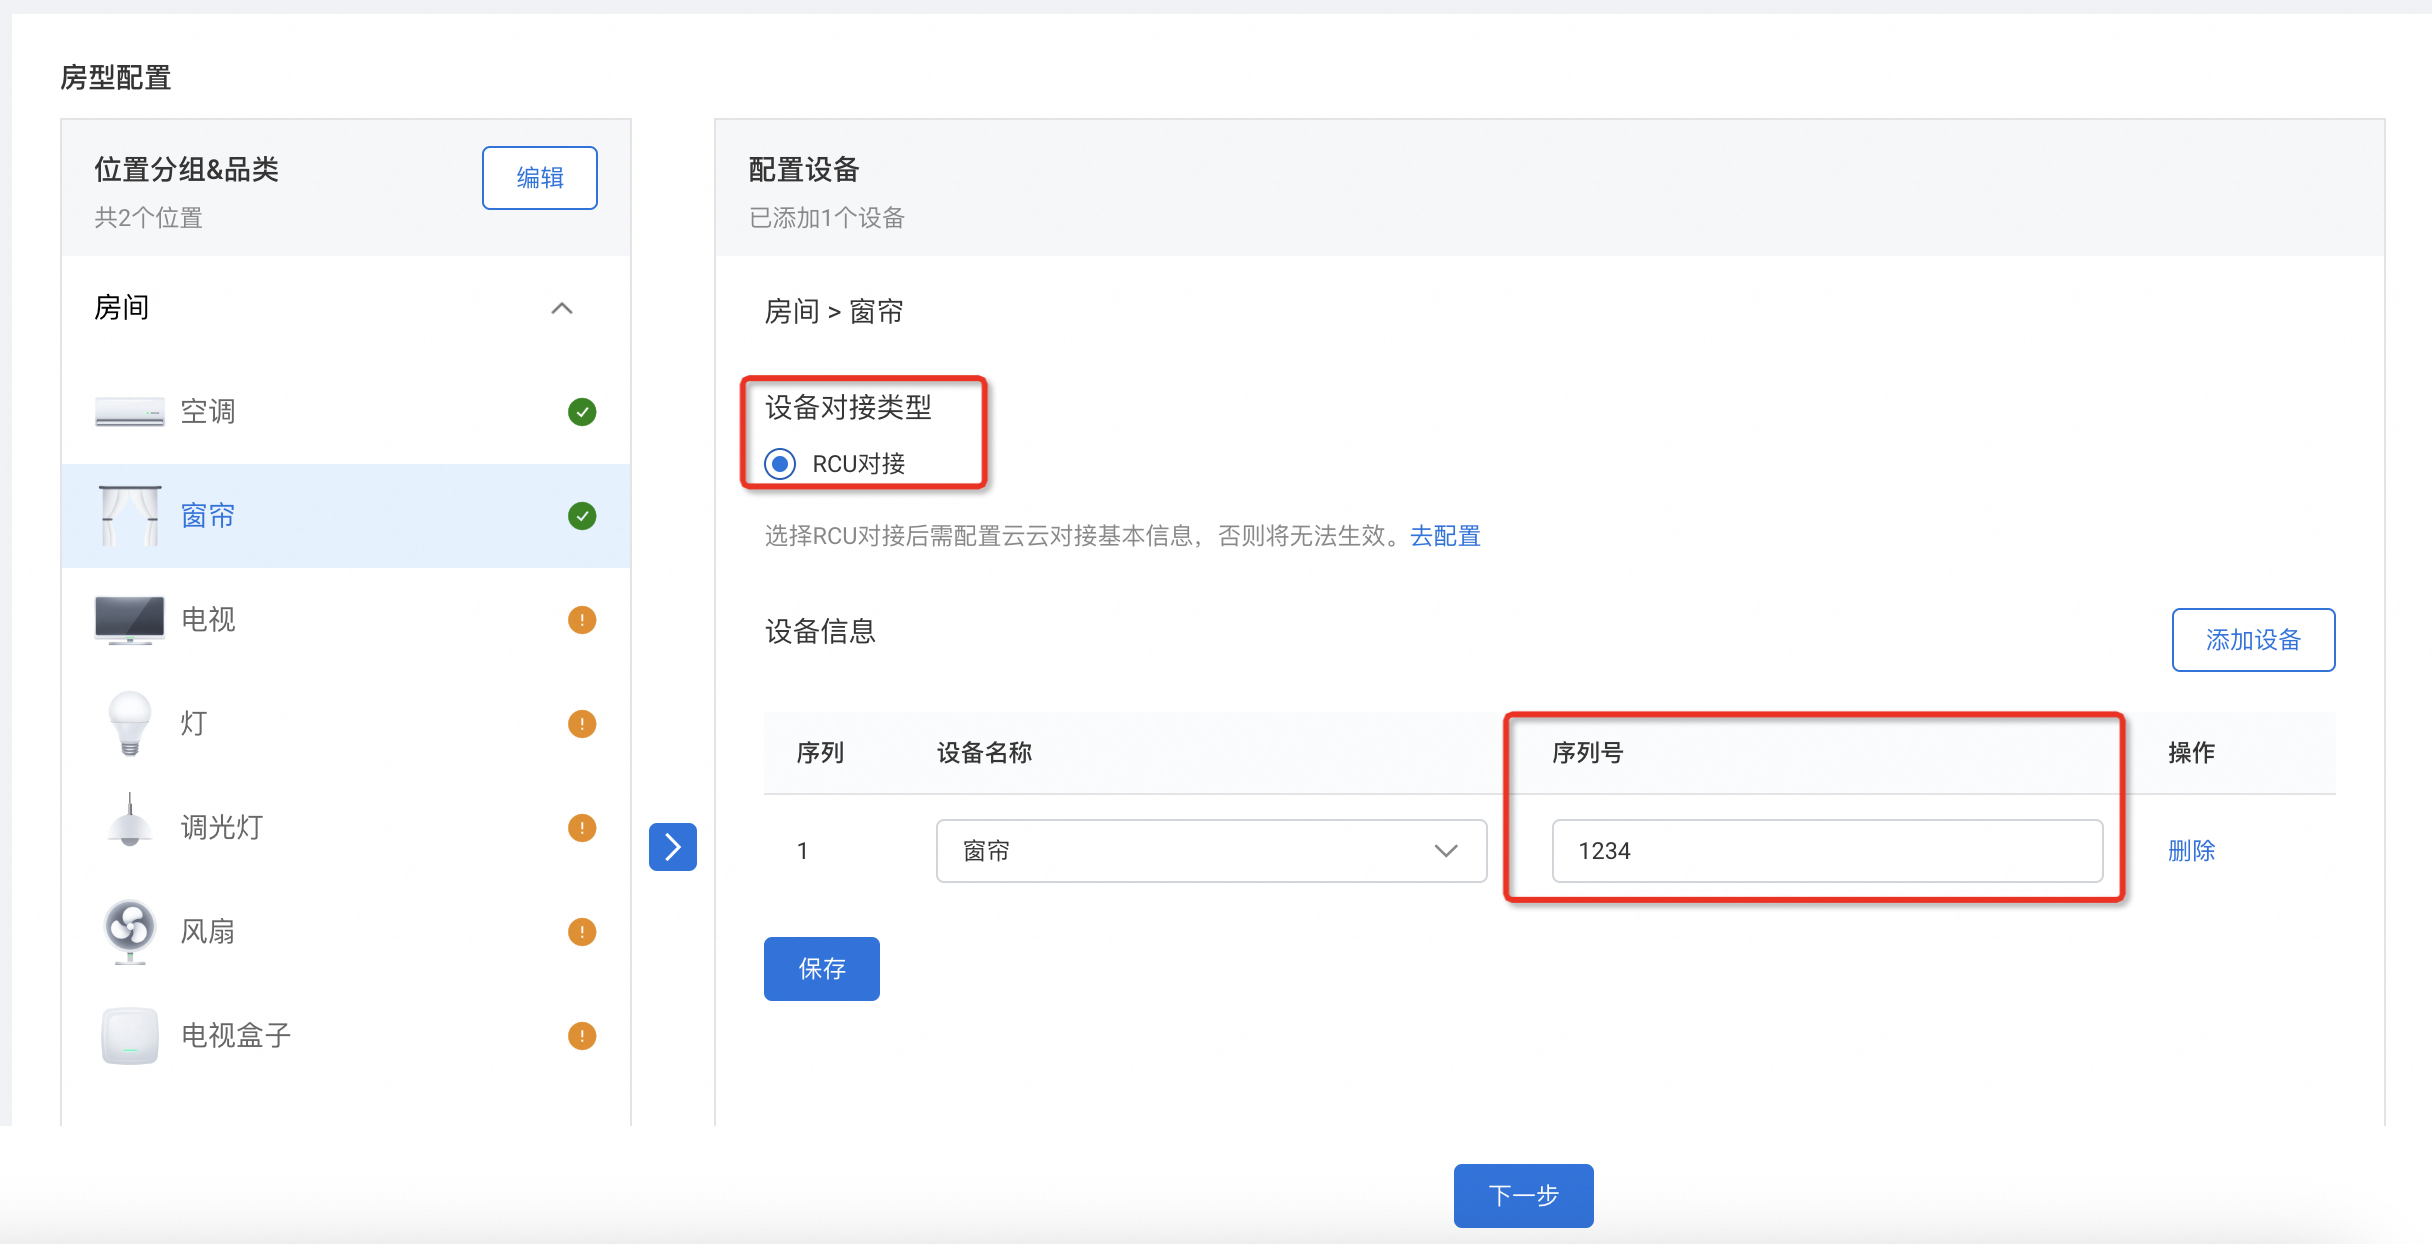The image size is (2432, 1244).
Task: Click the curtain device icon
Action: 130,516
